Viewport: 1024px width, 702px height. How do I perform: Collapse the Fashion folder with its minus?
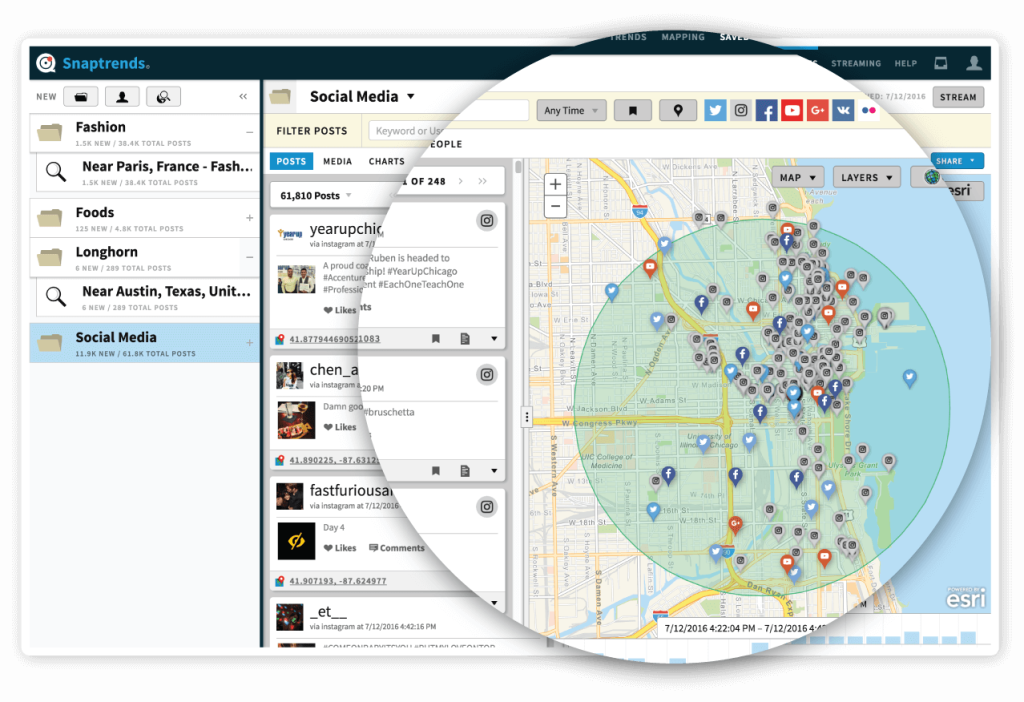pos(249,133)
